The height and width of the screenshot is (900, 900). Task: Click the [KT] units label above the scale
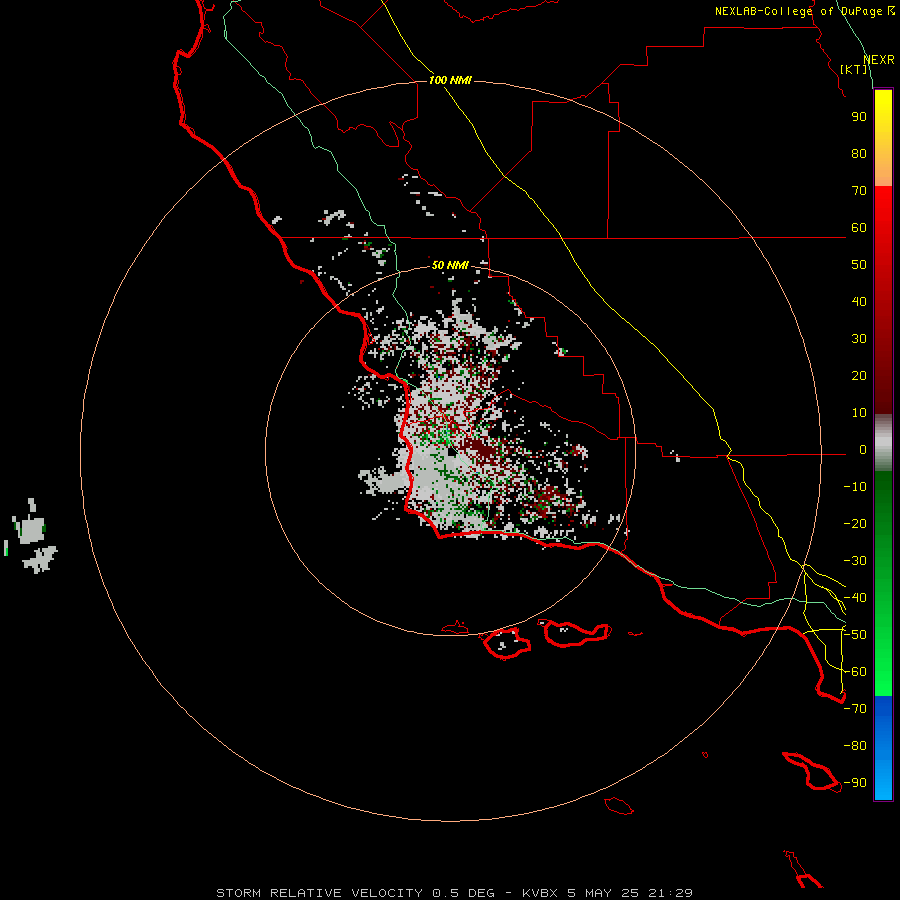854,69
